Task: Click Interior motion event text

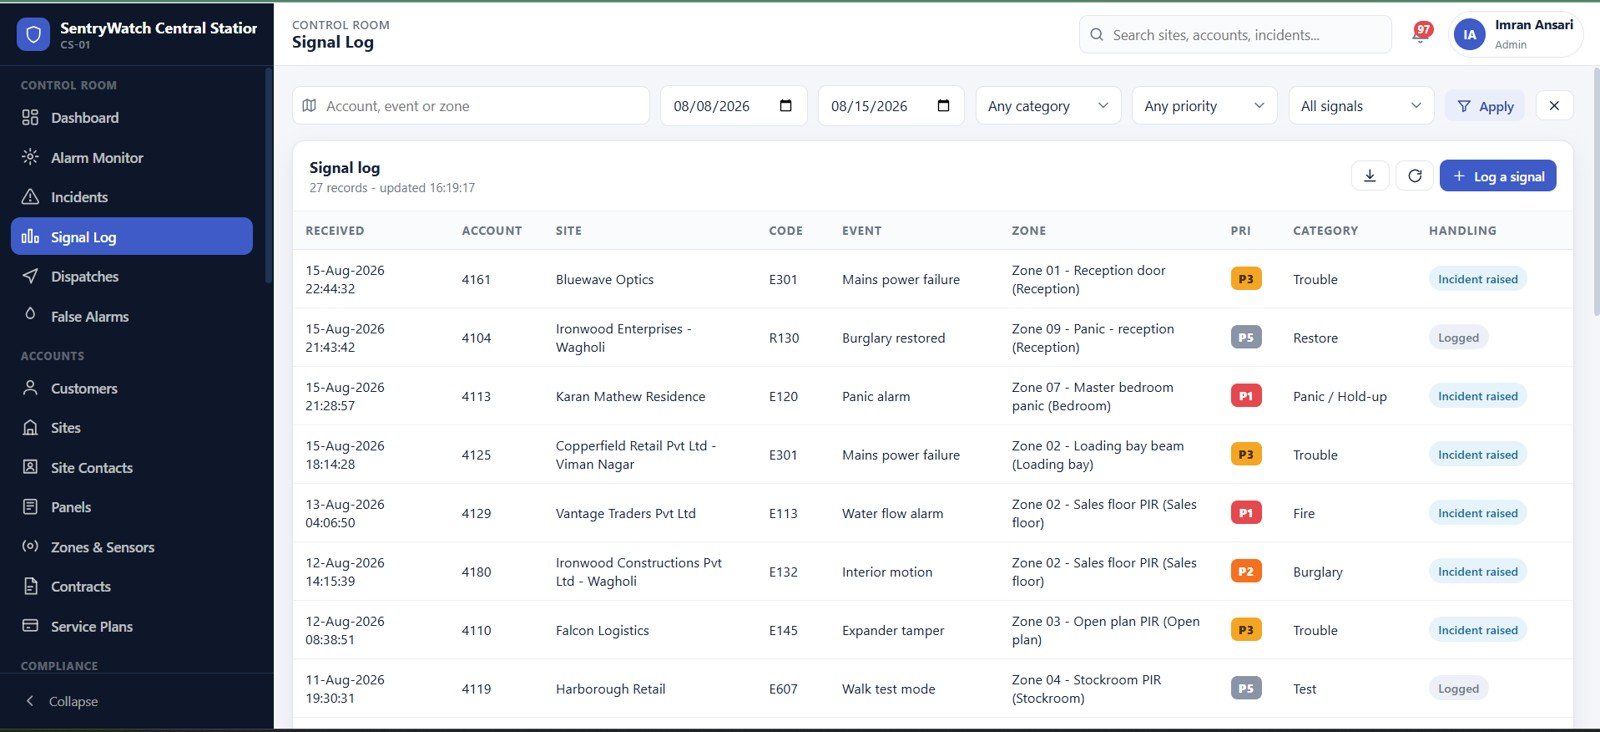Action: (887, 572)
